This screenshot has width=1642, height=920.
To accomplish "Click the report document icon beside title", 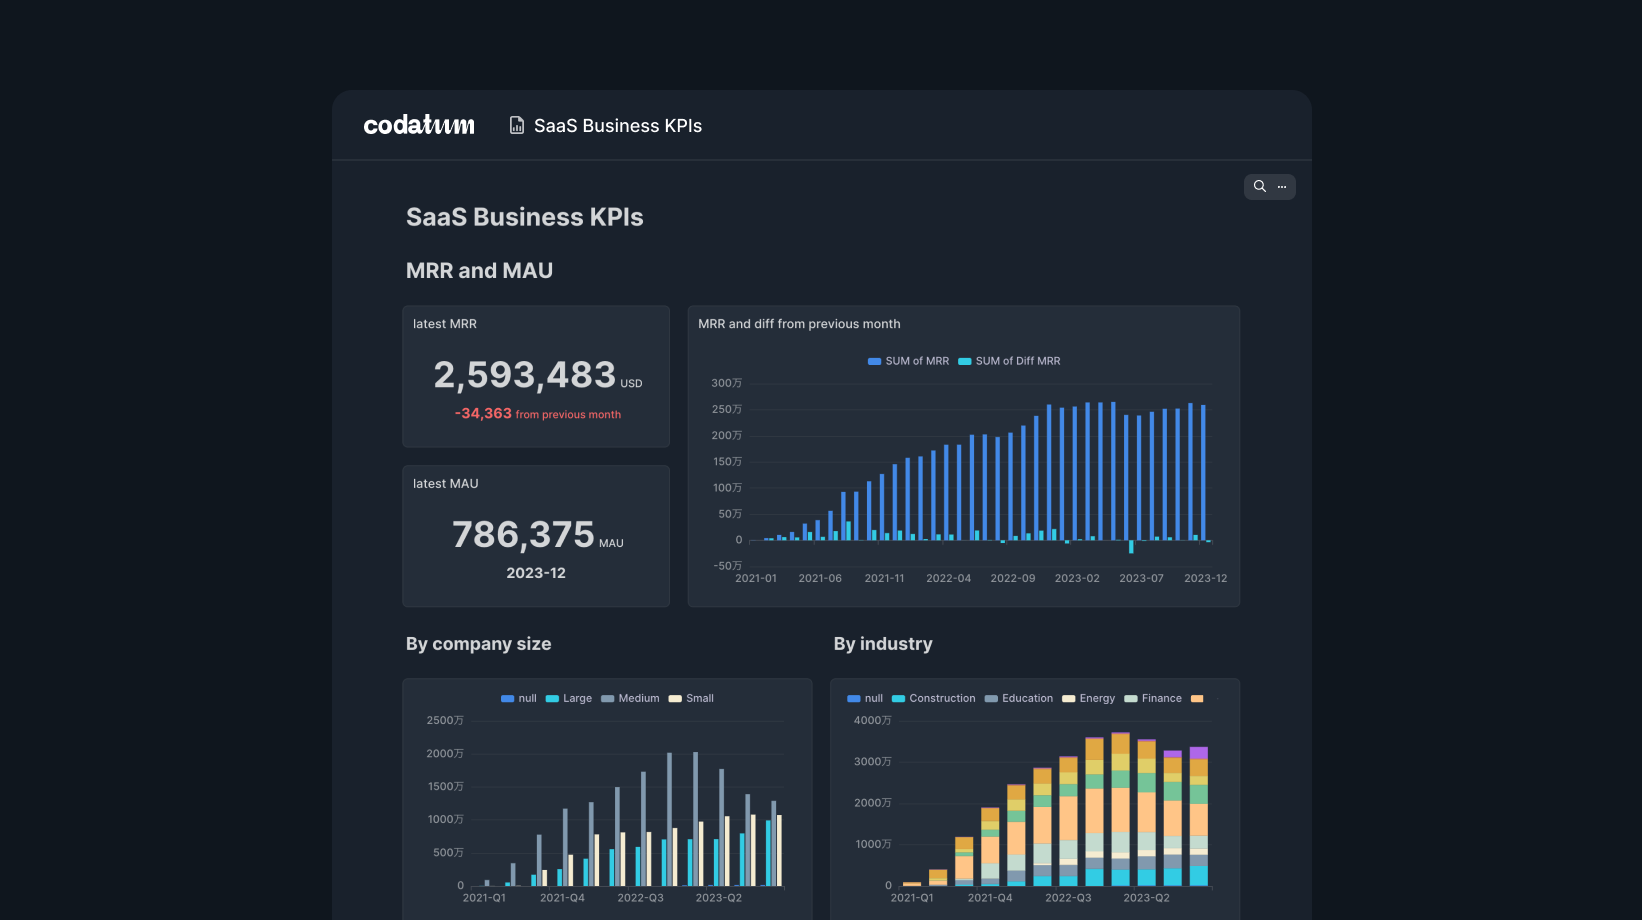I will coord(517,125).
